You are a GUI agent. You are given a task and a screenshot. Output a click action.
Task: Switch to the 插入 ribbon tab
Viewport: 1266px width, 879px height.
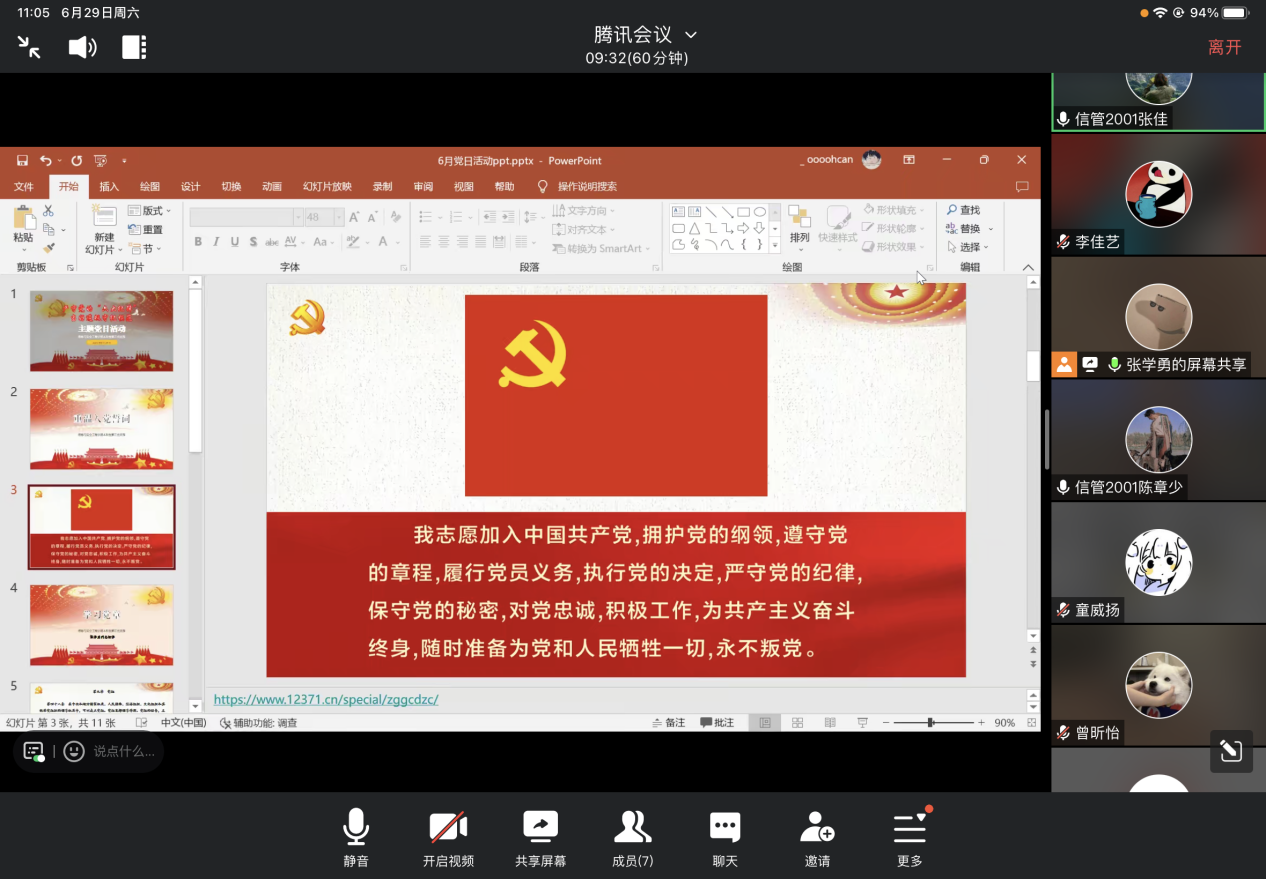click(109, 186)
